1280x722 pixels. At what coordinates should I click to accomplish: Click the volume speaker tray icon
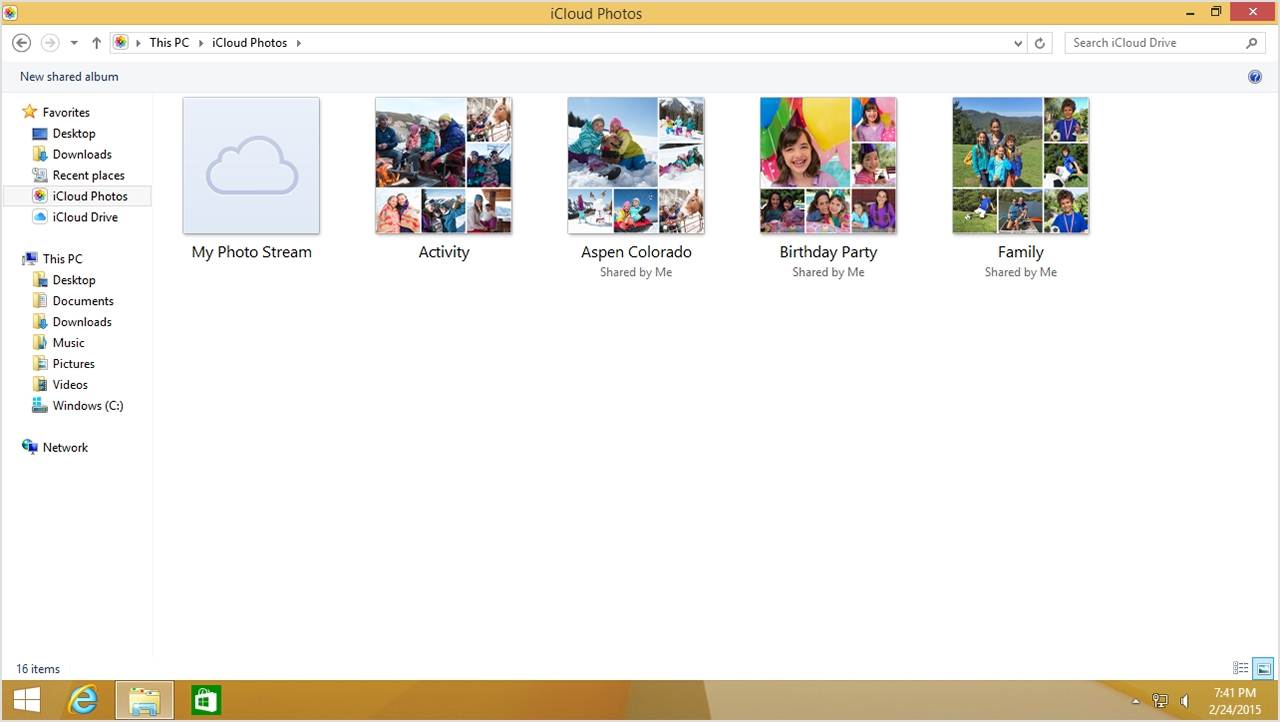coord(1185,701)
